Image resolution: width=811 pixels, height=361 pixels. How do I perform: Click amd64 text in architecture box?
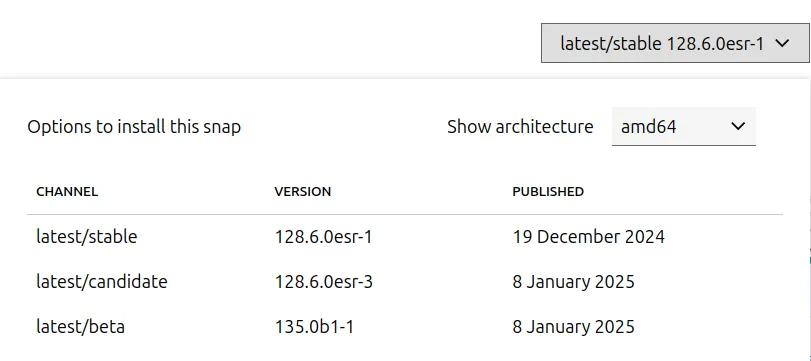point(649,127)
